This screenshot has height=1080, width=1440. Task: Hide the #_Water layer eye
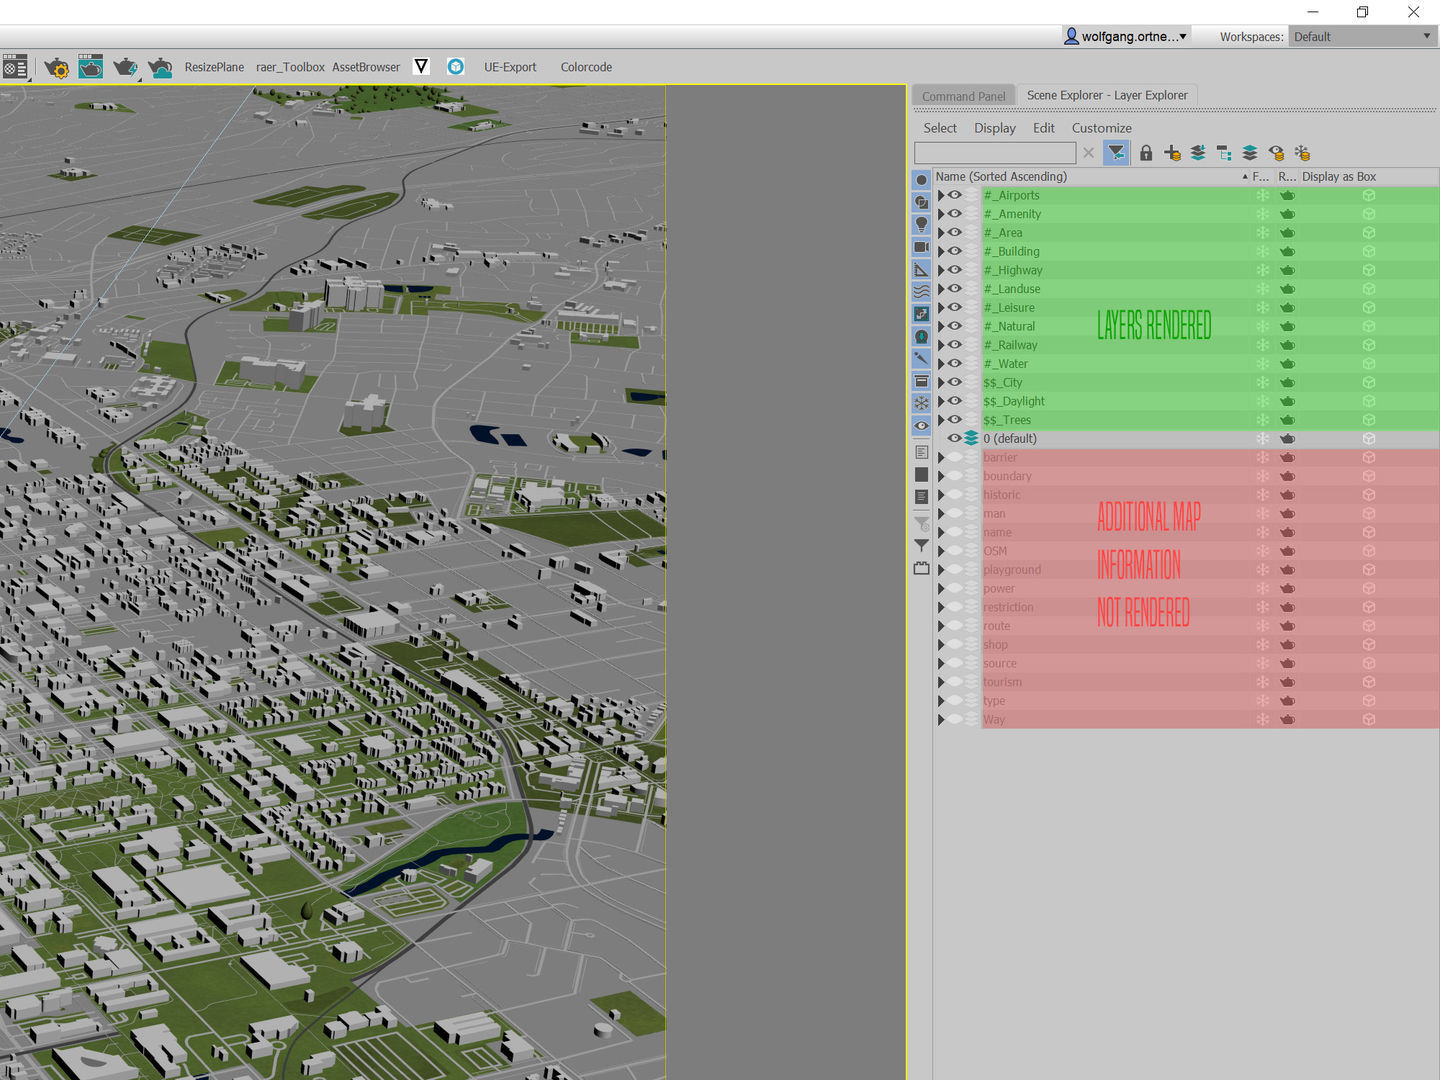coord(955,363)
